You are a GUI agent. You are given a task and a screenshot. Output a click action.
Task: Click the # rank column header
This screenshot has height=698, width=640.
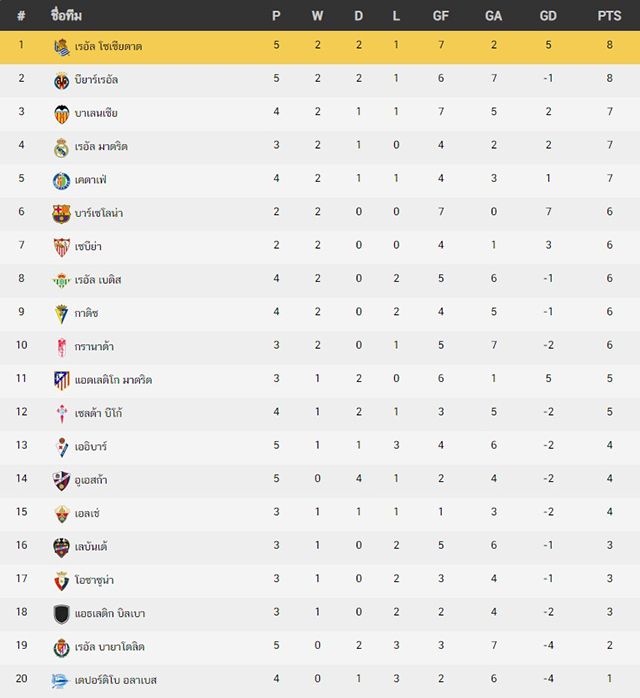(21, 16)
